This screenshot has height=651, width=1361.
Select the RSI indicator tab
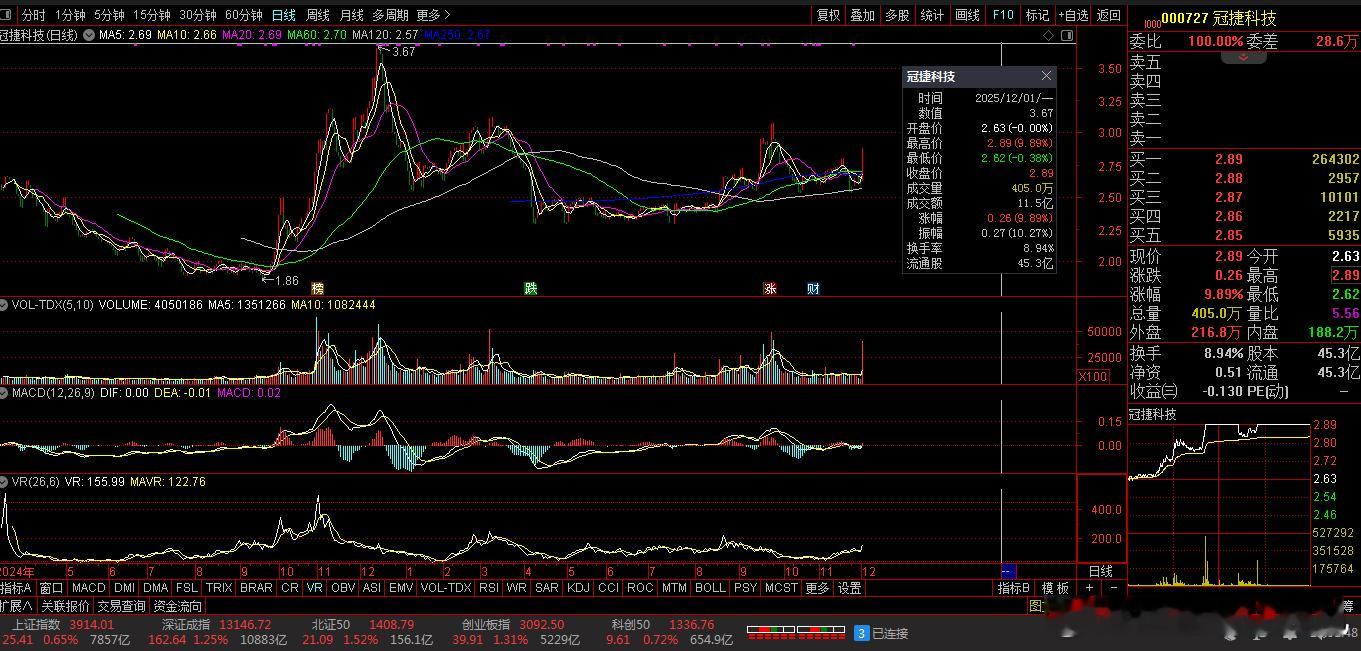point(489,588)
